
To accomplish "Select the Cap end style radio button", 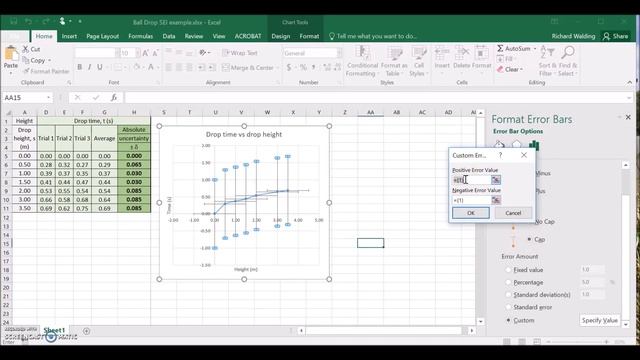I will [529, 239].
